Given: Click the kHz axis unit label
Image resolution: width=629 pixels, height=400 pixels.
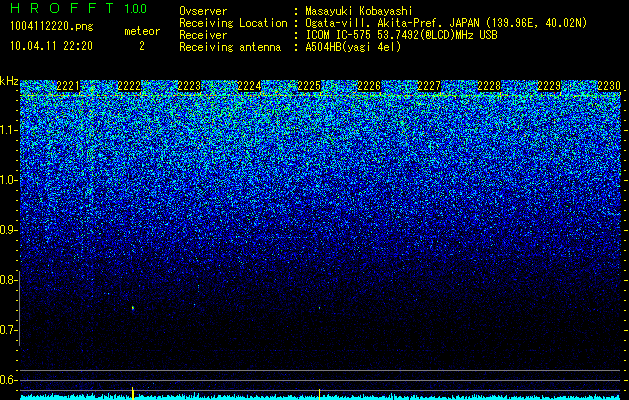Looking at the screenshot, I should click(9, 81).
